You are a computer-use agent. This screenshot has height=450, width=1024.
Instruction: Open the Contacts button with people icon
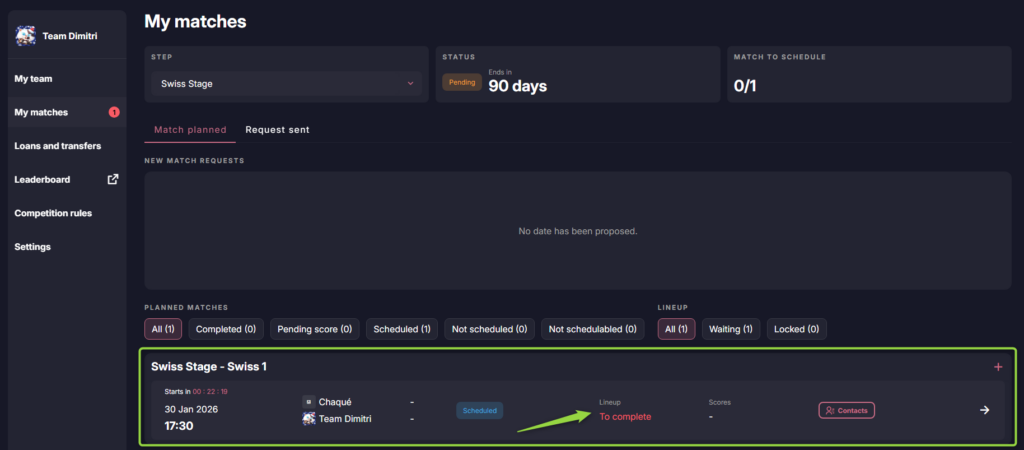[x=846, y=410]
